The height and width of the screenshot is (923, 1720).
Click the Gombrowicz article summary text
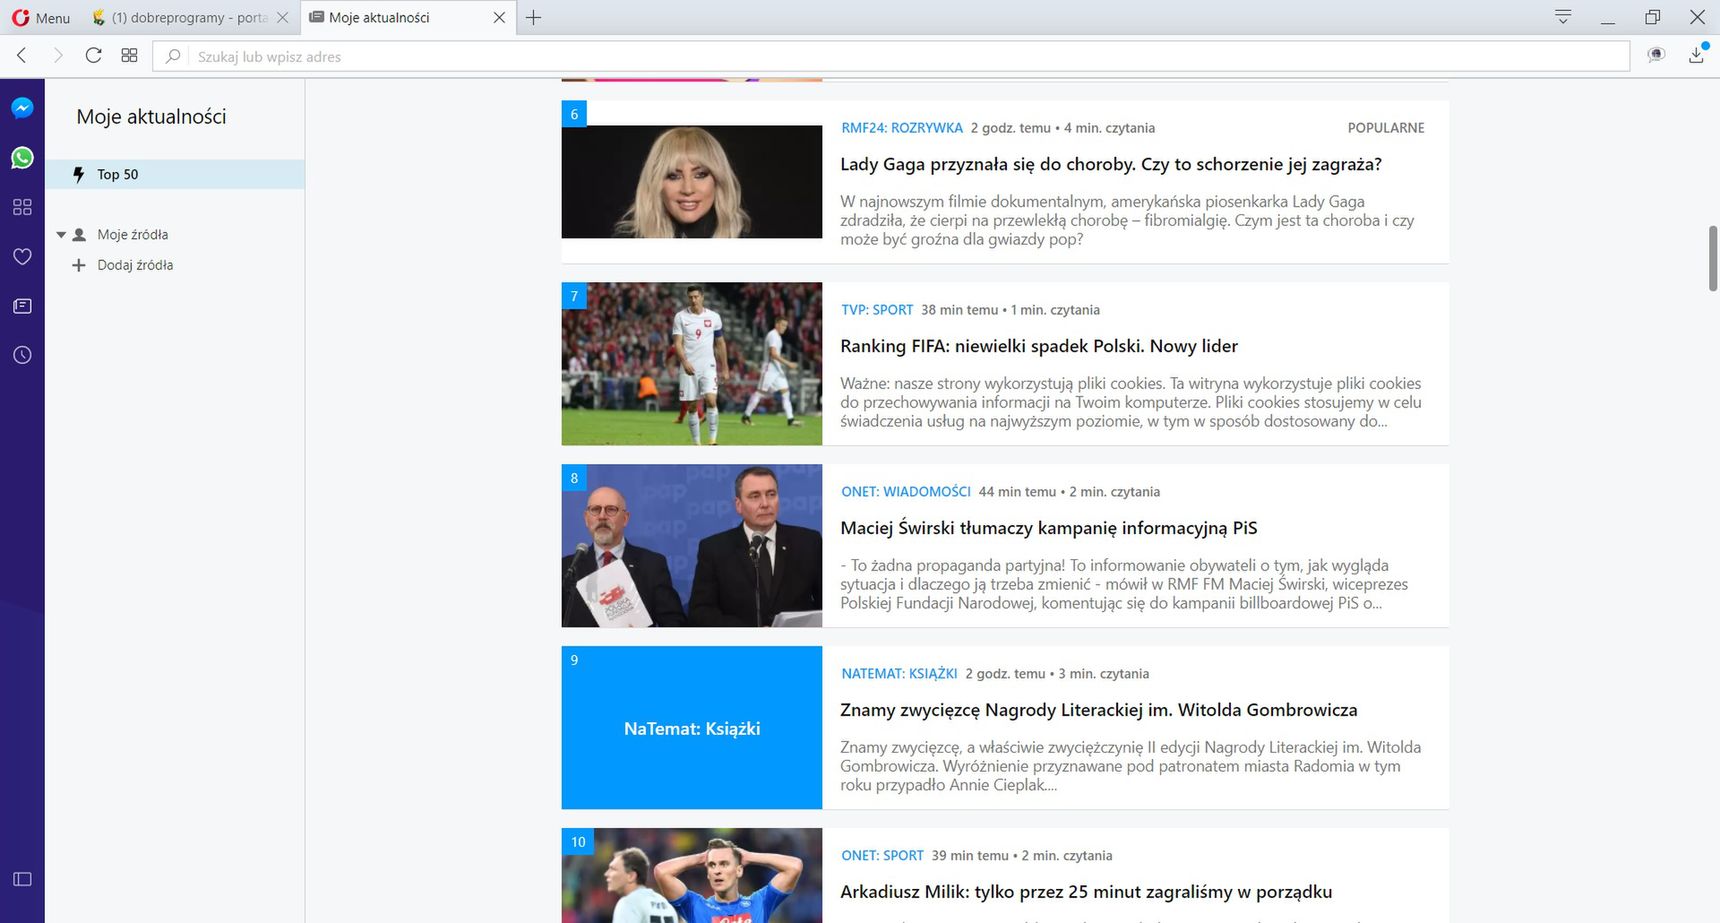pos(1130,766)
